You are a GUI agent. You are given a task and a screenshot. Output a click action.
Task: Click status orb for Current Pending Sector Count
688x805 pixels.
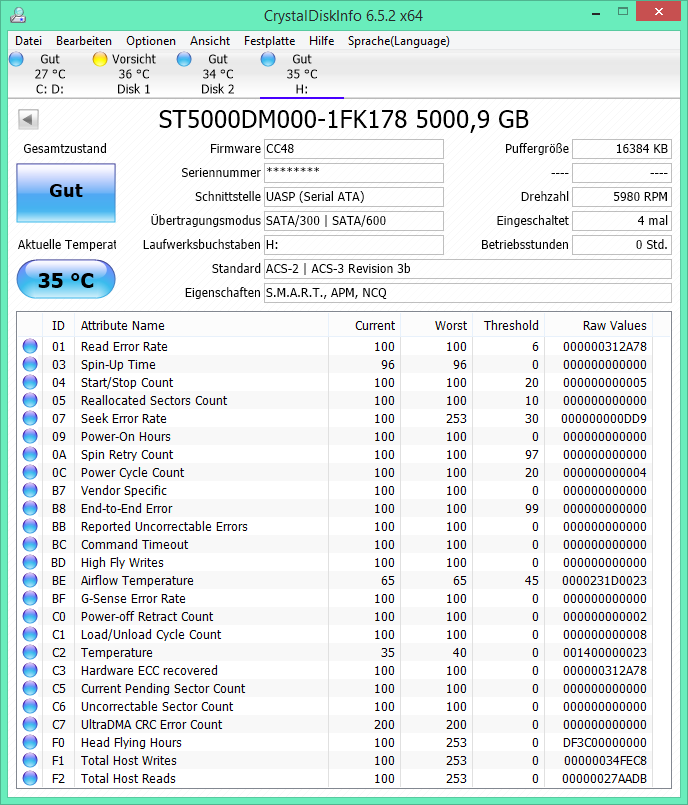click(x=30, y=687)
